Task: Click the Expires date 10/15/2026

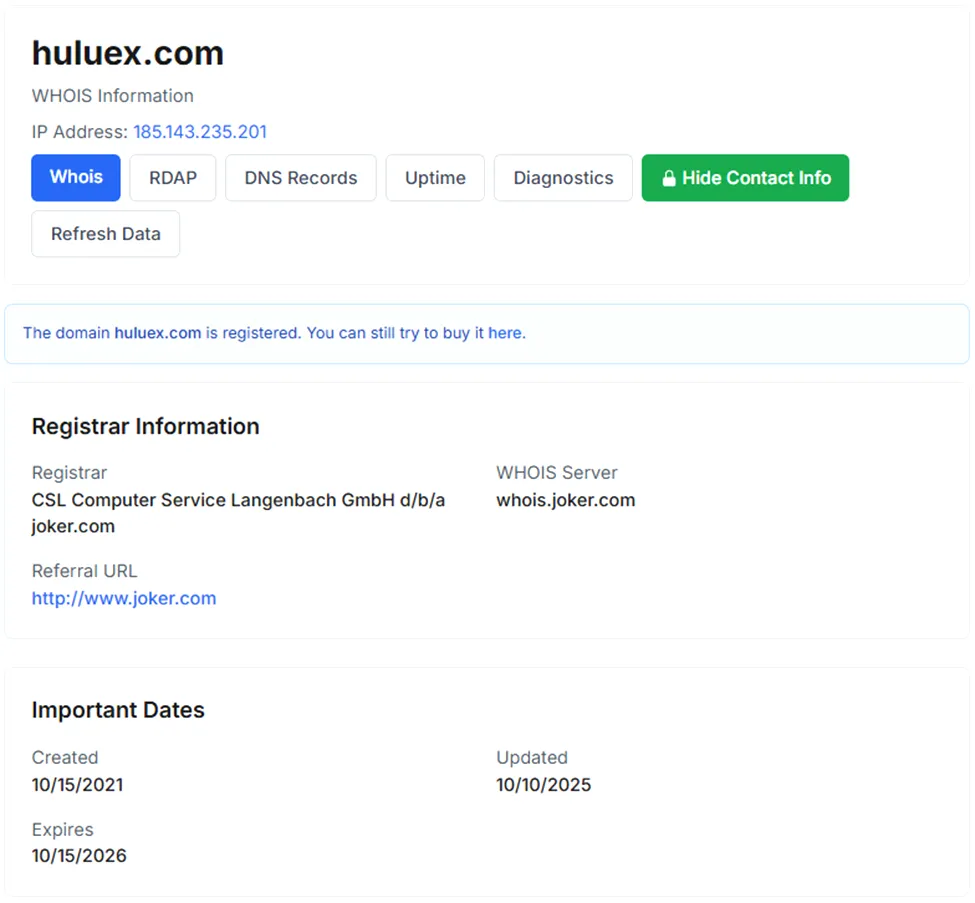Action: [x=79, y=856]
